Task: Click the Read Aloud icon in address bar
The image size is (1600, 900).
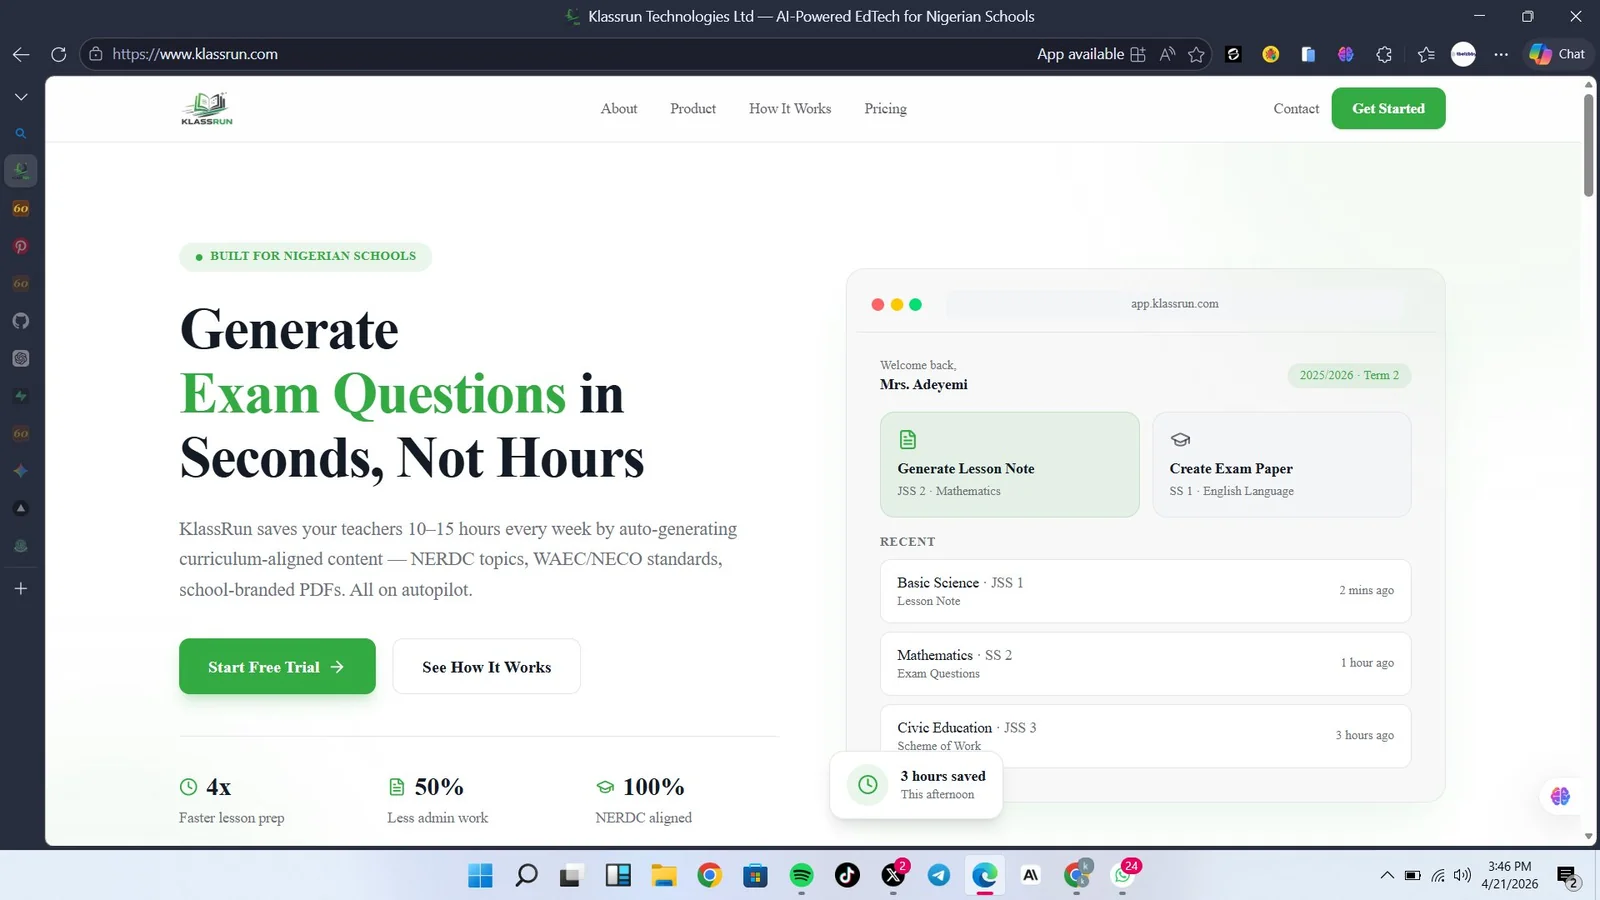Action: point(1167,54)
